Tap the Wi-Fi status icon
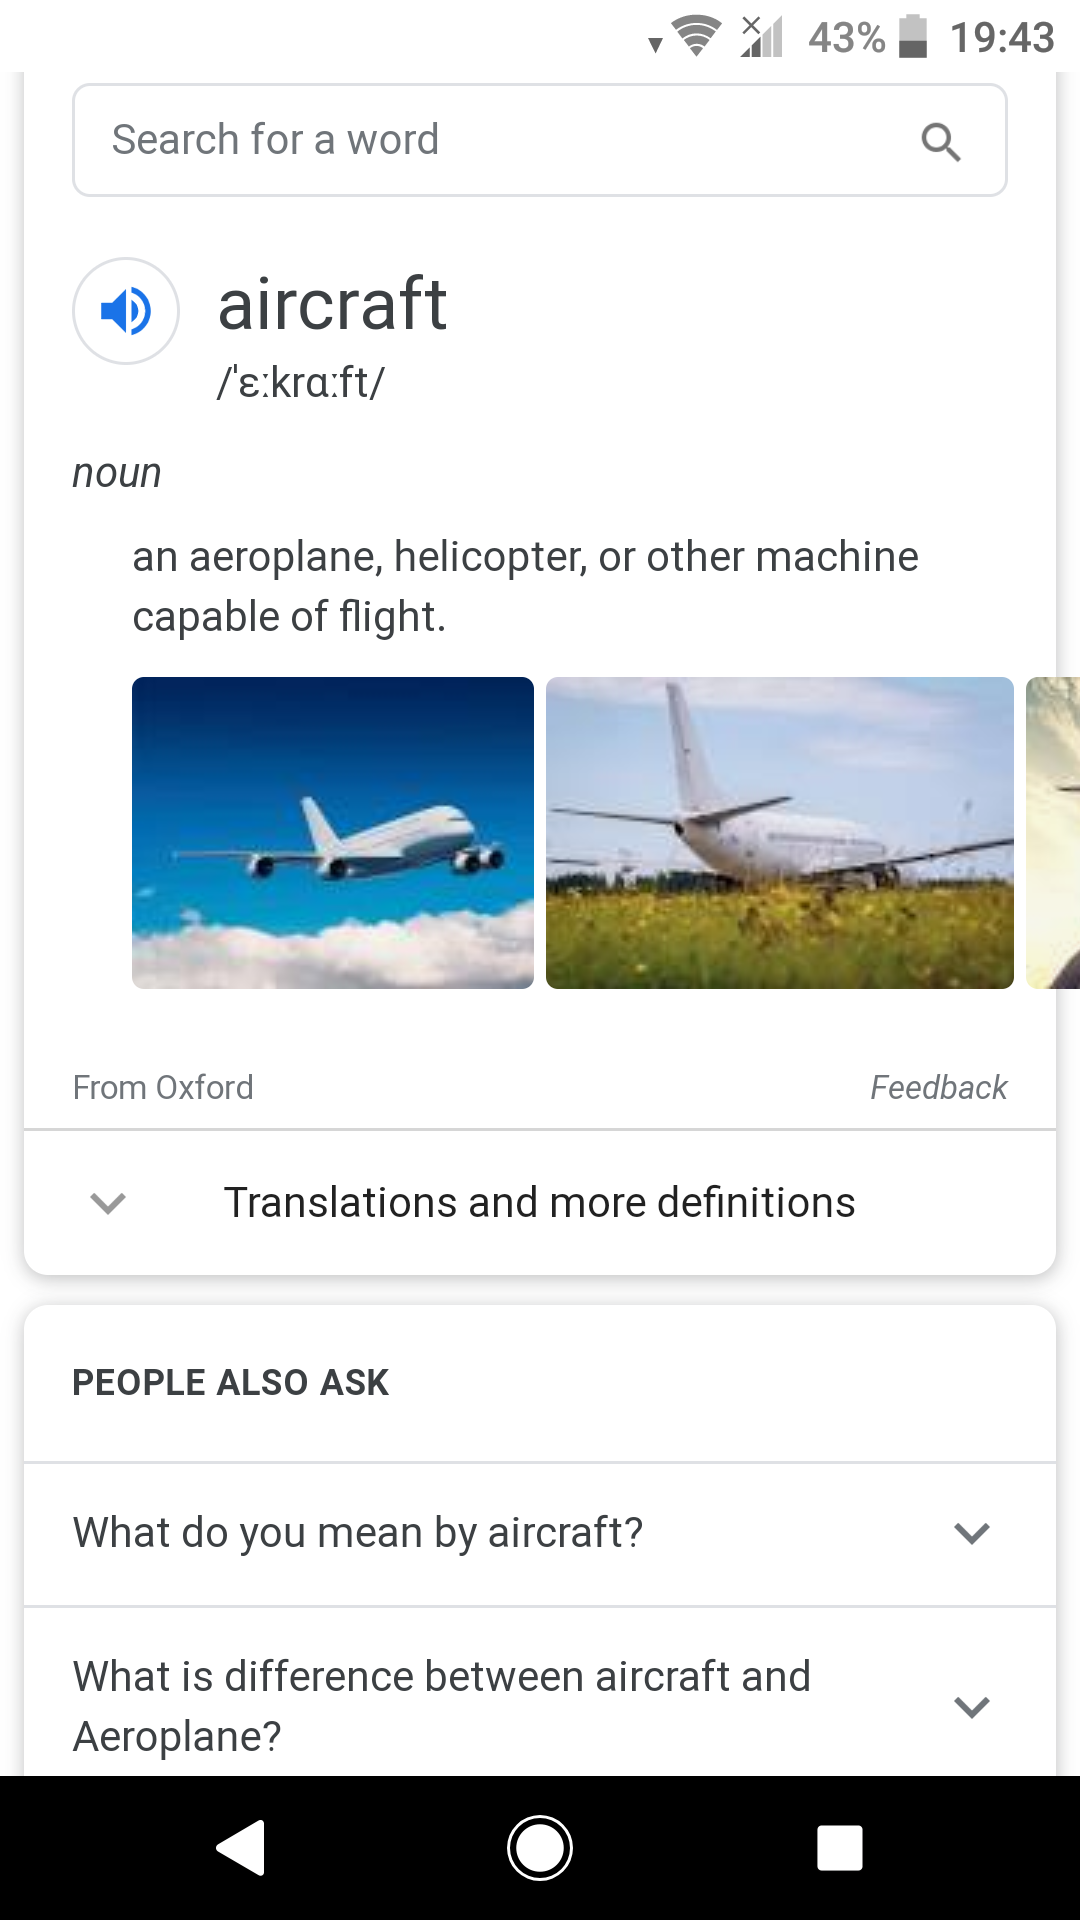The width and height of the screenshot is (1080, 1920). point(697,37)
